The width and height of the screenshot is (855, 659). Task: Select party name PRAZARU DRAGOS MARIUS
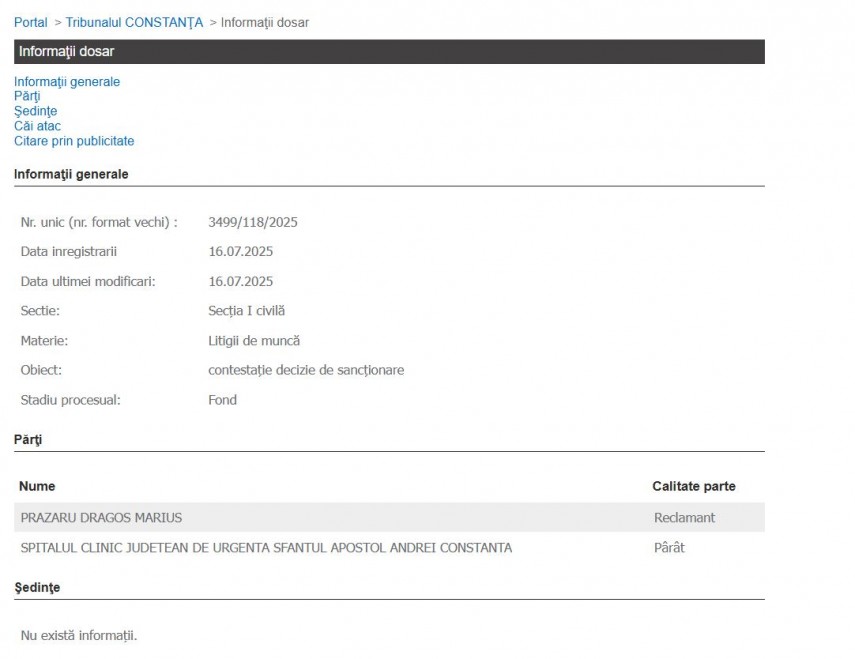101,518
